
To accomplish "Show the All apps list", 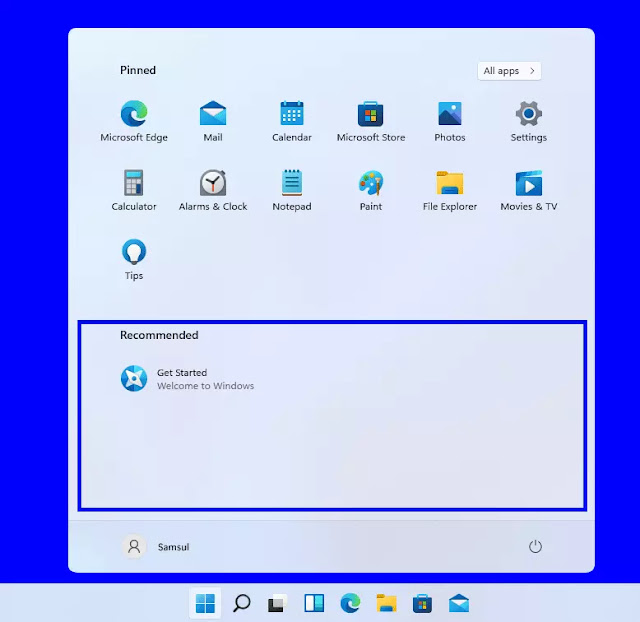I will coord(509,71).
